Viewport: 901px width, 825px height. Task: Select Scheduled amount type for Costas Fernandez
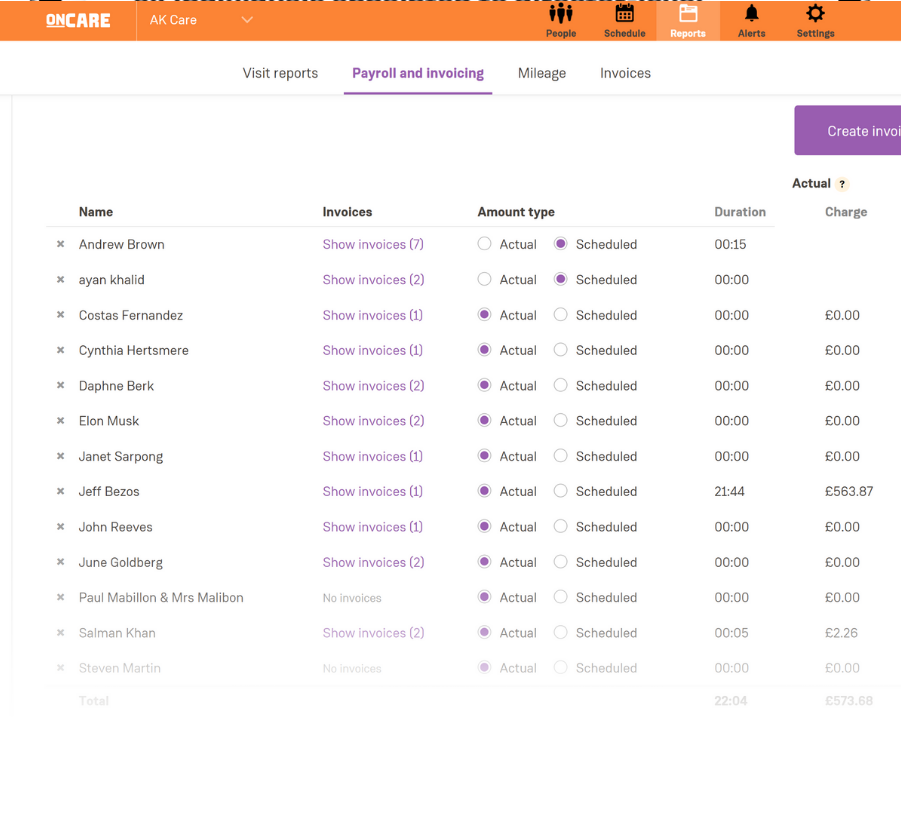[x=561, y=315]
